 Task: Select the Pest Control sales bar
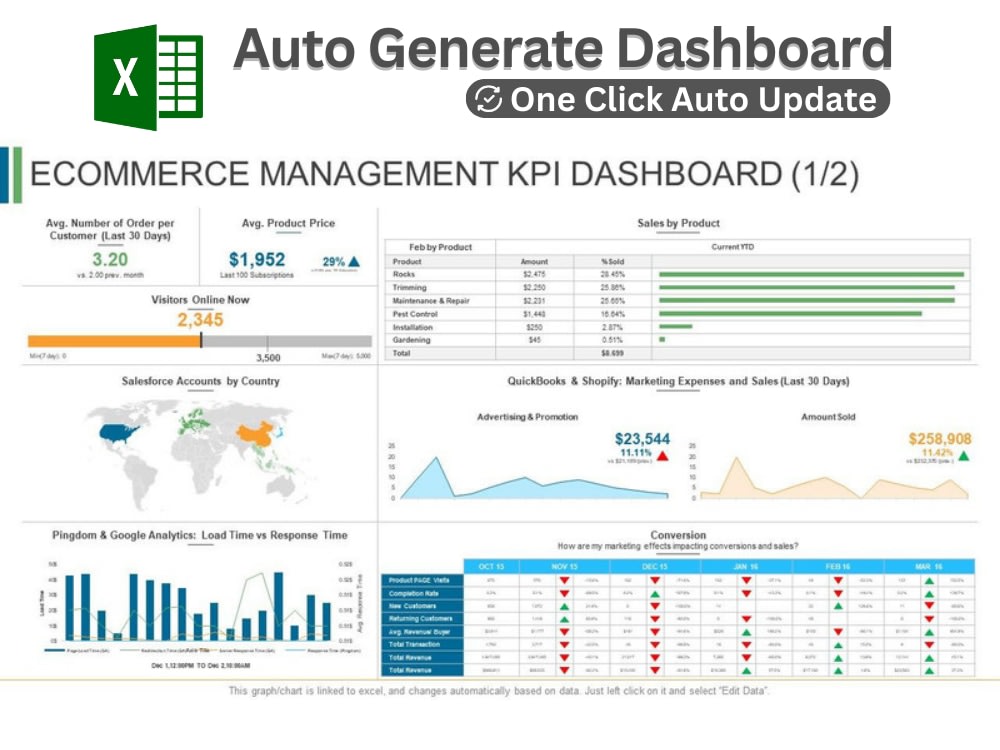(790, 314)
